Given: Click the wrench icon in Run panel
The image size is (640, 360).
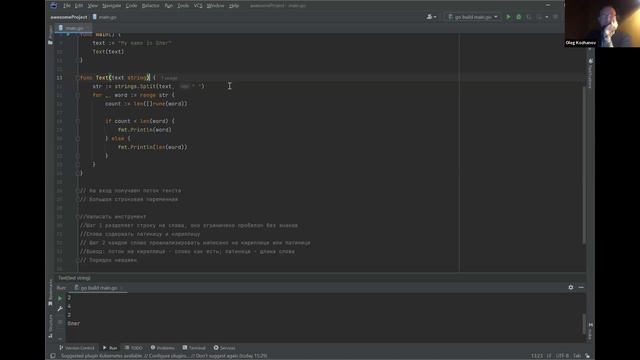Looking at the screenshot, I should pyautogui.click(x=60, y=309).
